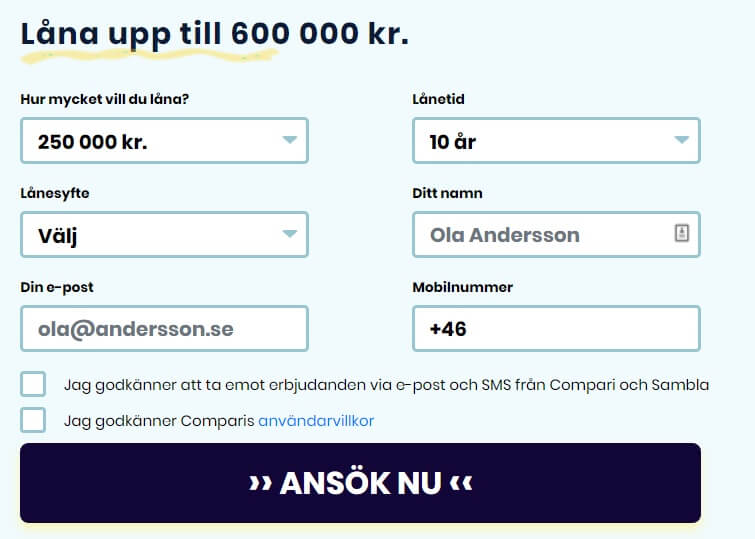Image resolution: width=755 pixels, height=539 pixels.
Task: Click the Din e-post label
Action: [57, 288]
